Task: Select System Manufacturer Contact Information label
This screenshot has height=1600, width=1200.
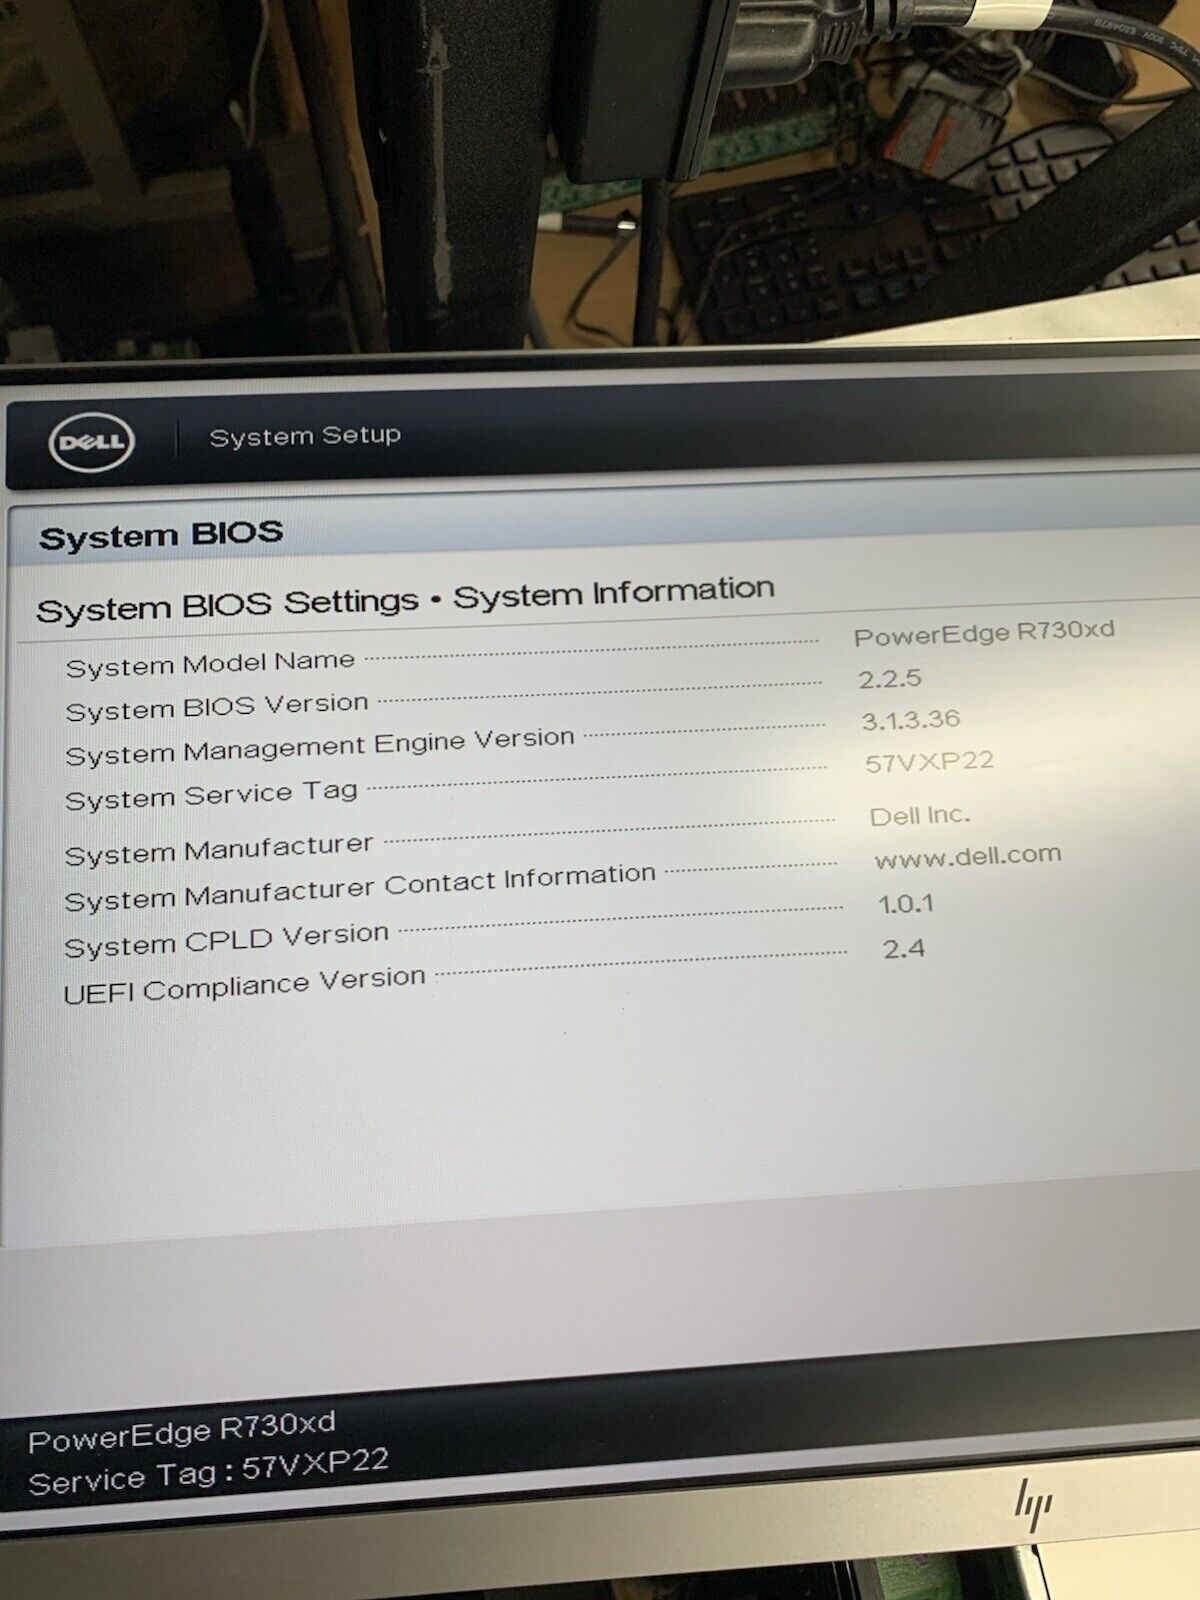Action: 359,887
